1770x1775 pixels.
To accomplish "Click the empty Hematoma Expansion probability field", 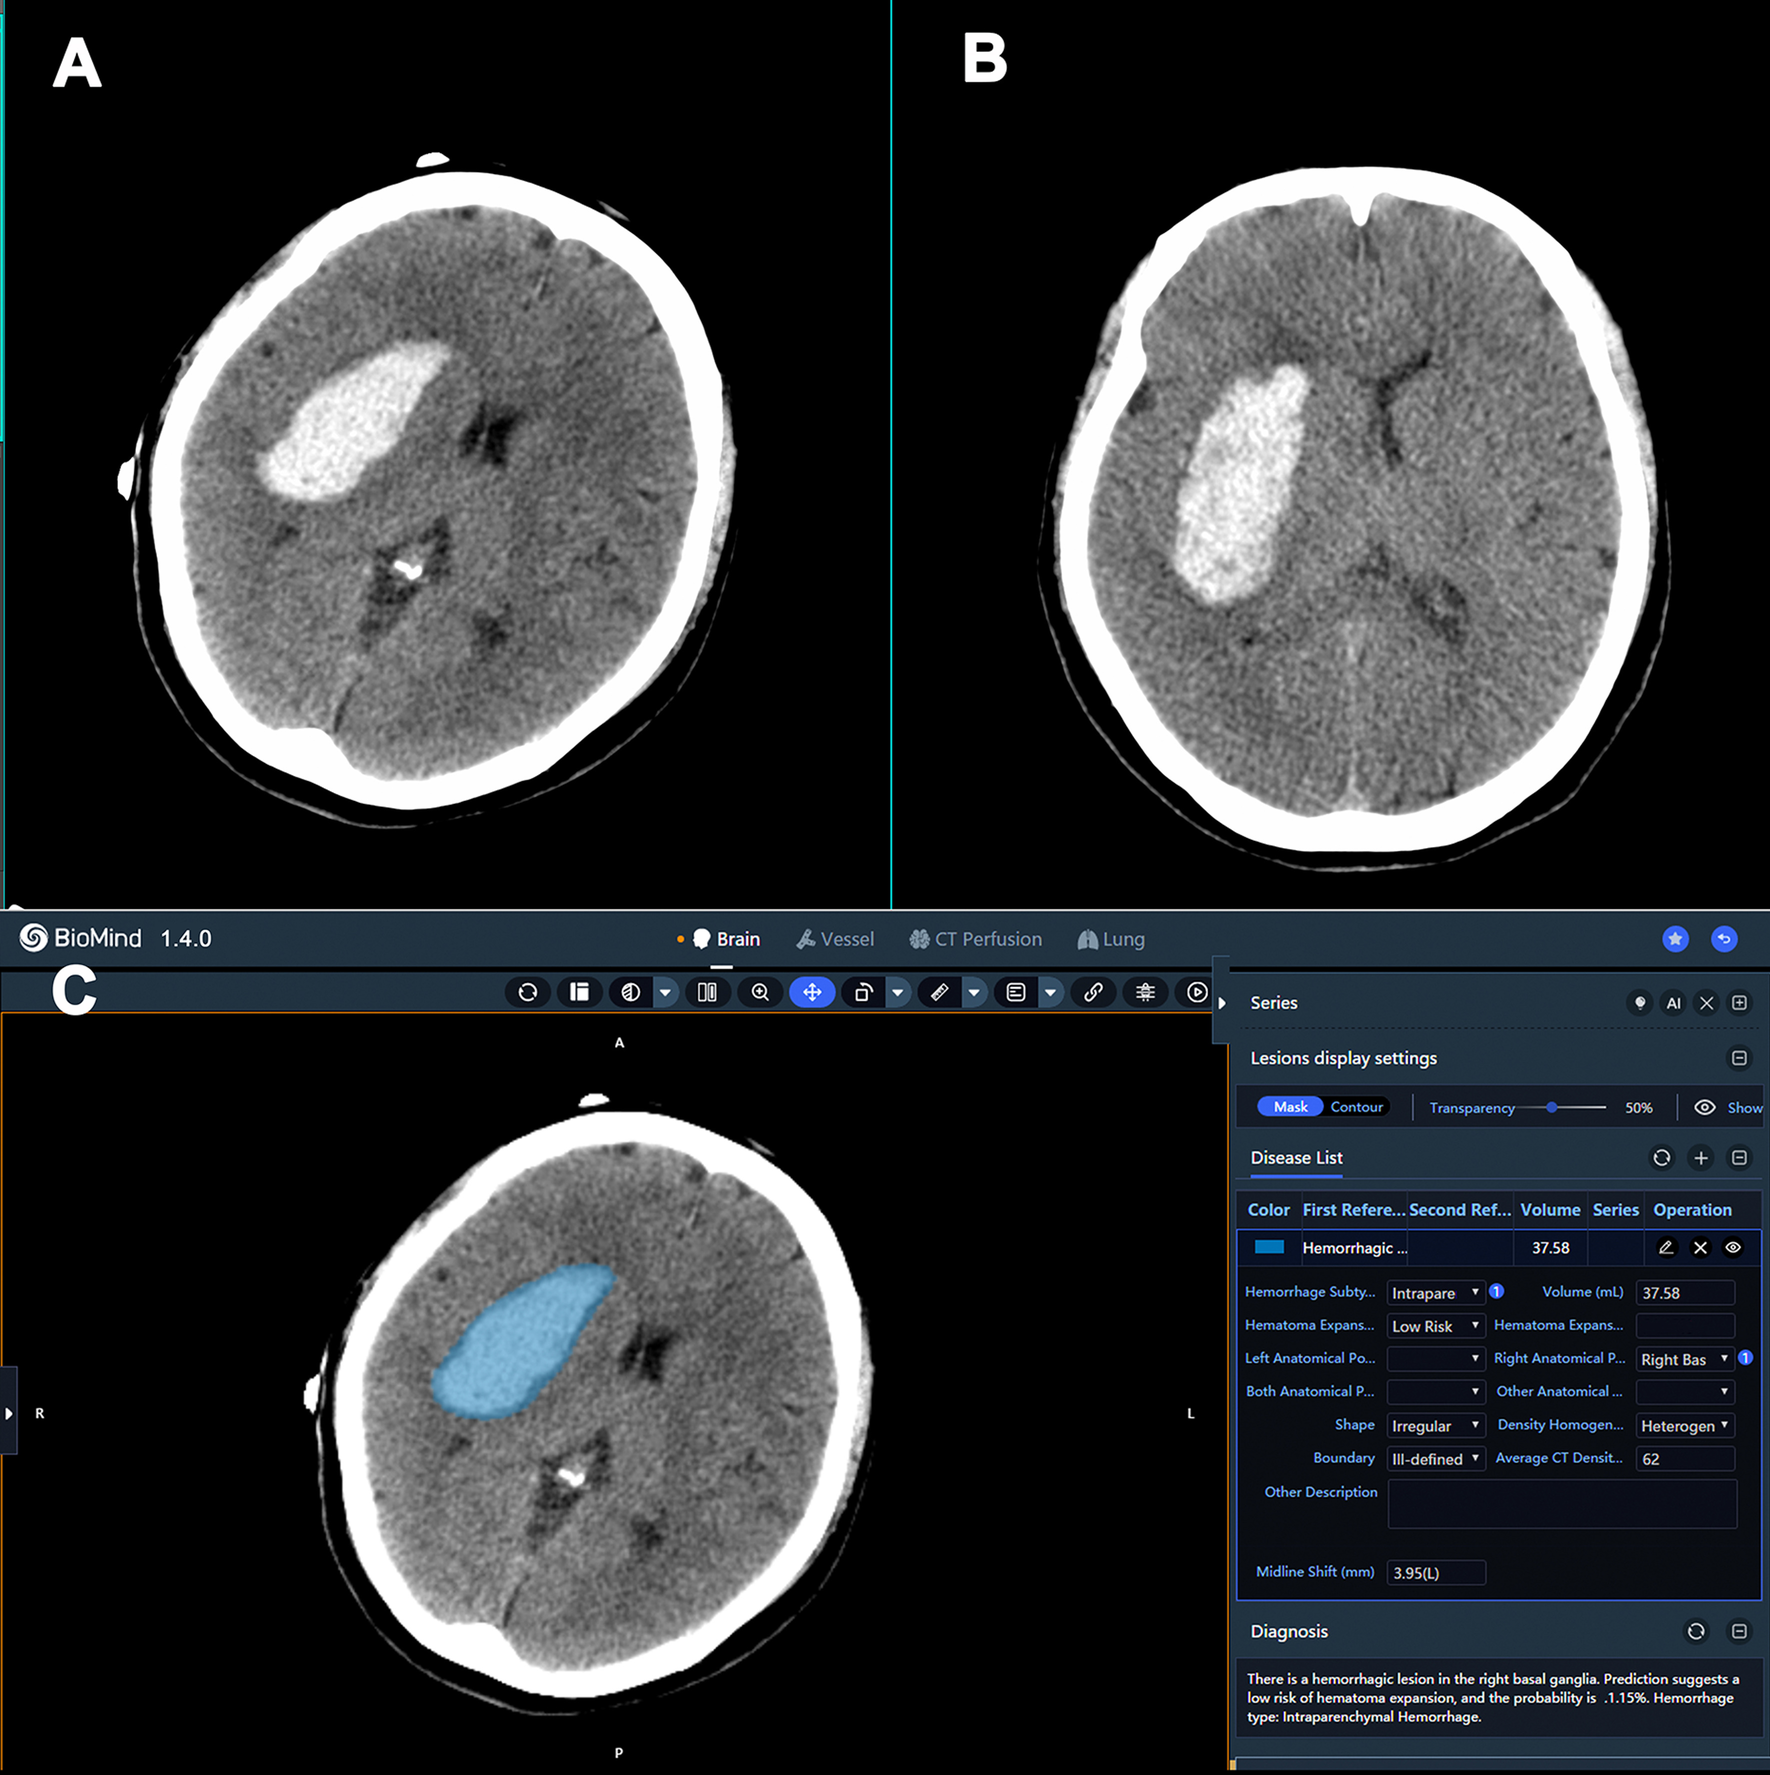I will point(1685,1326).
